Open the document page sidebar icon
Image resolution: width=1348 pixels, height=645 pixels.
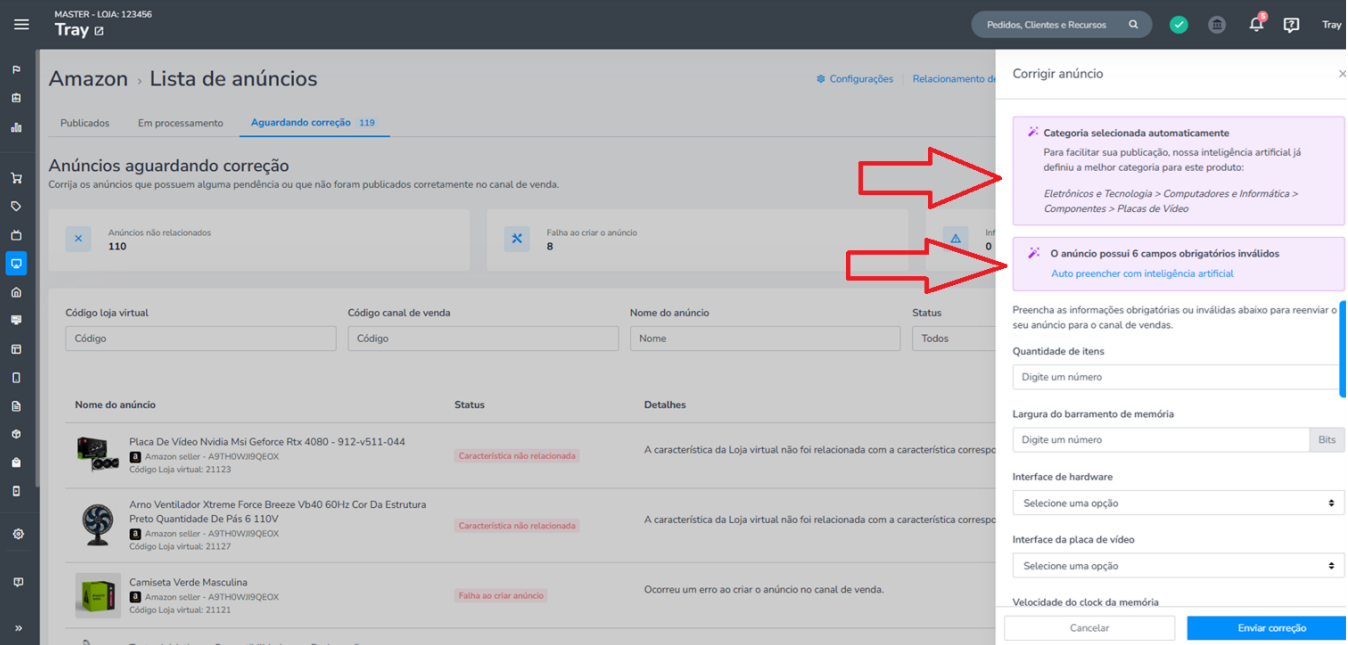(16, 406)
